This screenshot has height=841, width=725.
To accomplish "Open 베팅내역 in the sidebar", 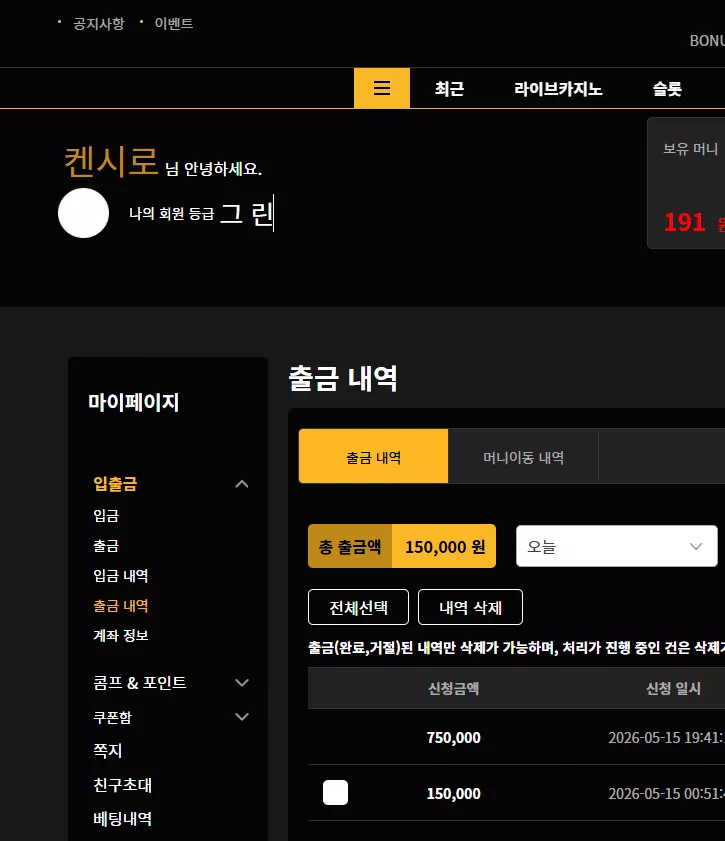I will pyautogui.click(x=122, y=819).
